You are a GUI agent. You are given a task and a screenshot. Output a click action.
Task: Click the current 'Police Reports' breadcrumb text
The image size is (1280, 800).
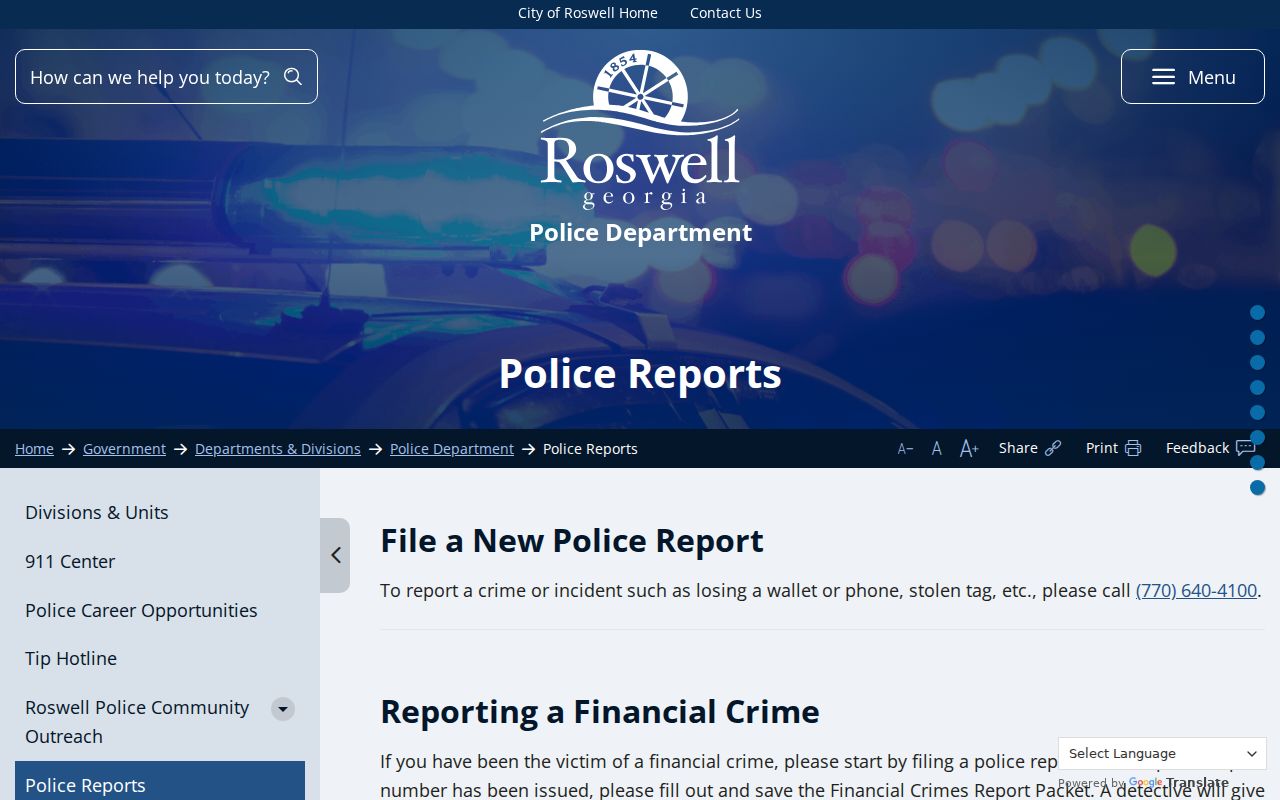click(x=590, y=449)
